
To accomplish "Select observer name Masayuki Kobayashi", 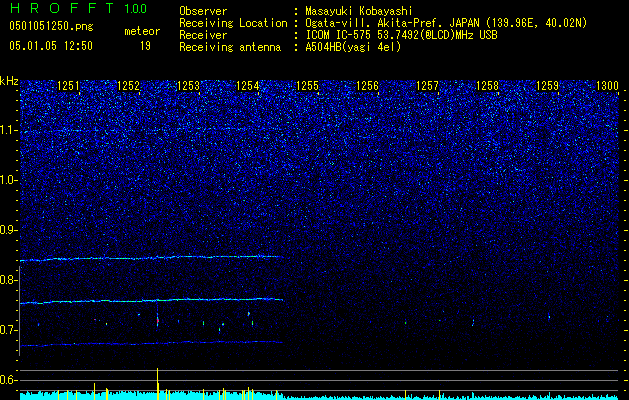I will (x=359, y=12).
